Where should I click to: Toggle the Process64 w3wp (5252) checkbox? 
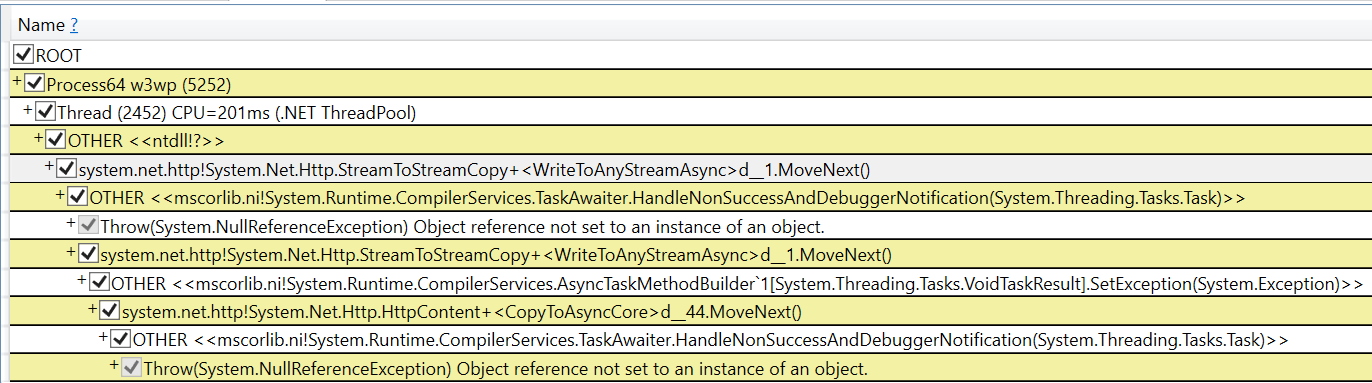point(36,84)
